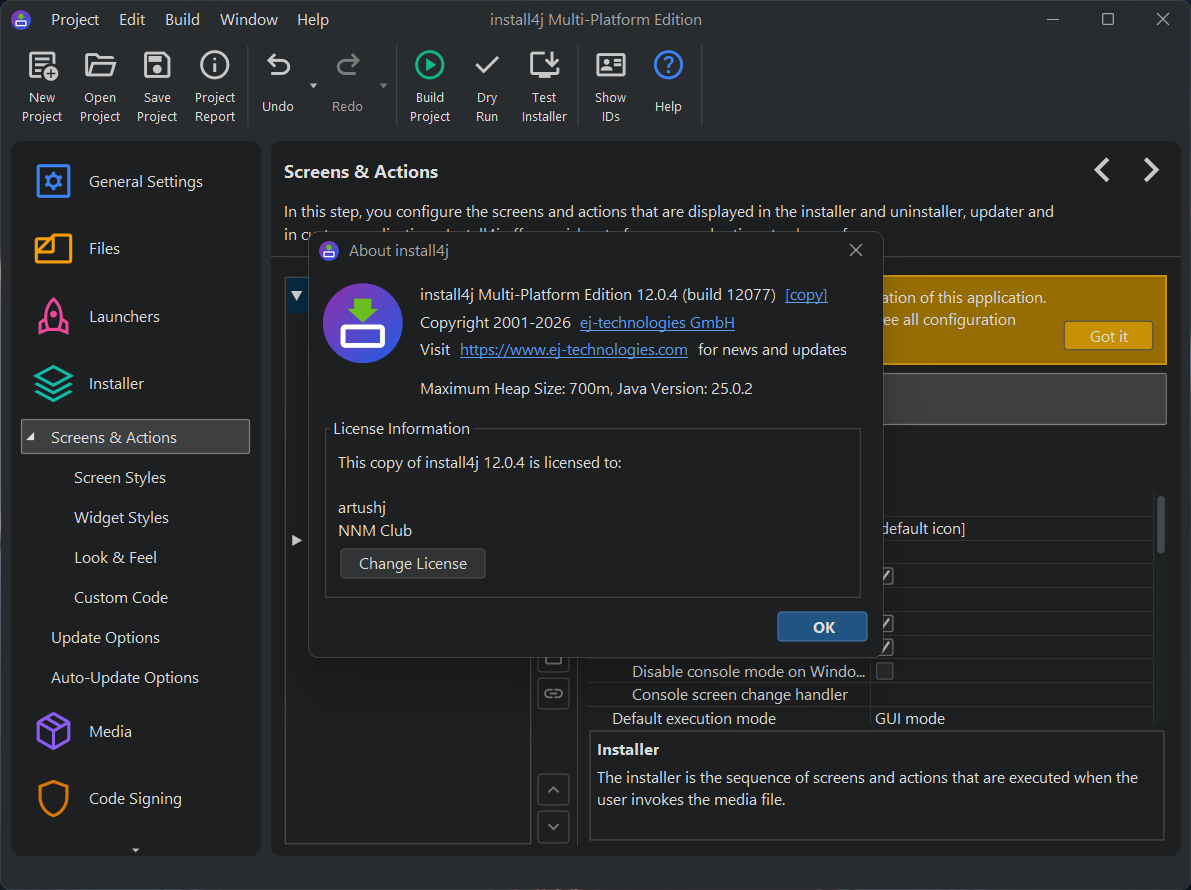
Task: Click the chain link icon button
Action: (553, 692)
